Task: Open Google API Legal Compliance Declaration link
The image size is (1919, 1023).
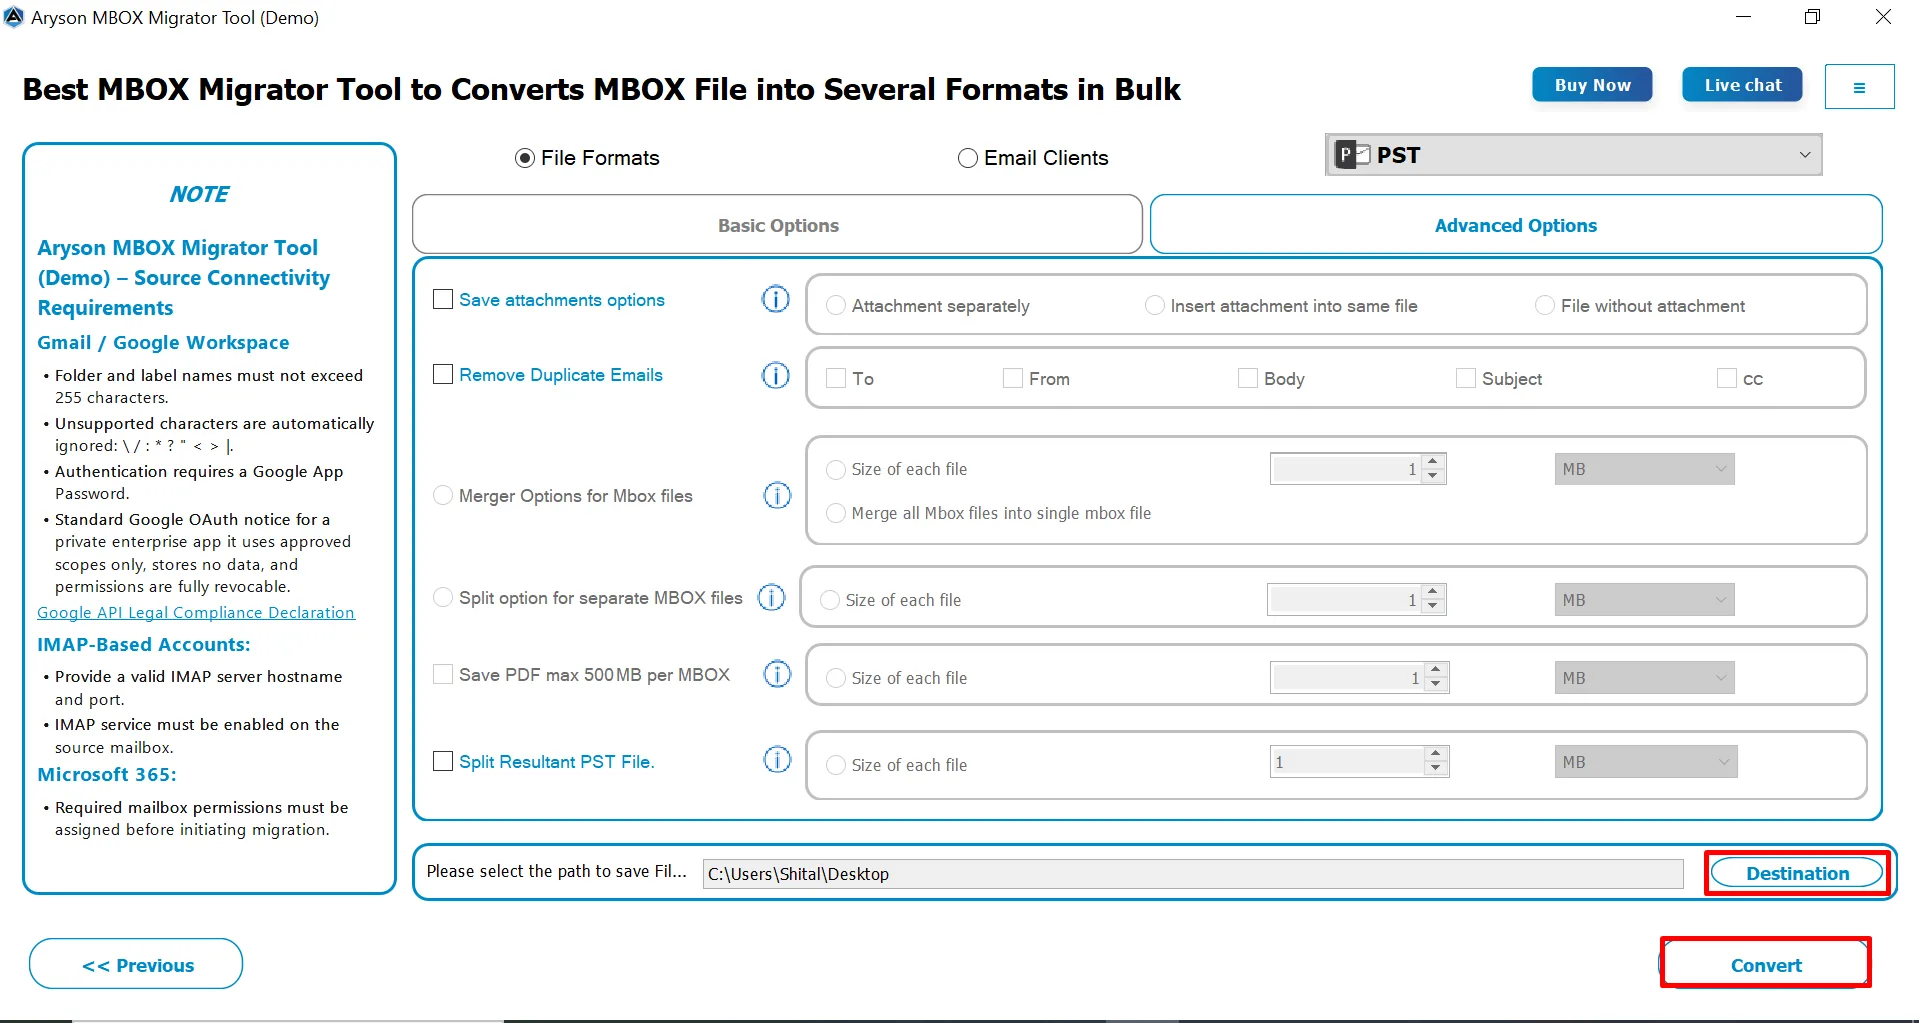Action: pos(196,612)
